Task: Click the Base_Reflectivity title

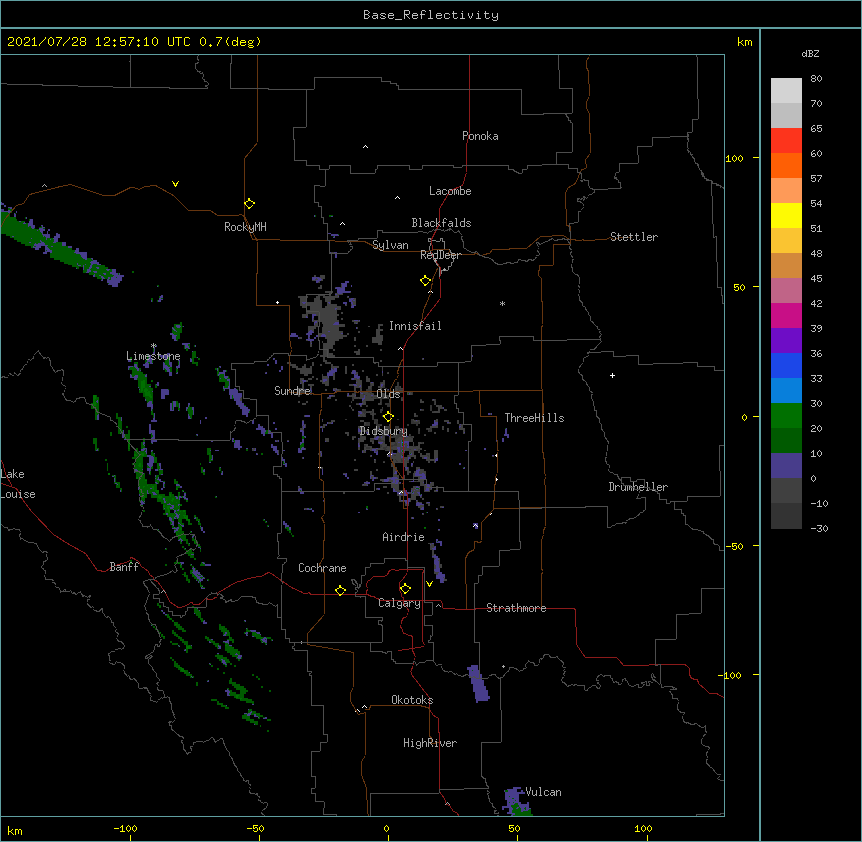Action: 431,15
